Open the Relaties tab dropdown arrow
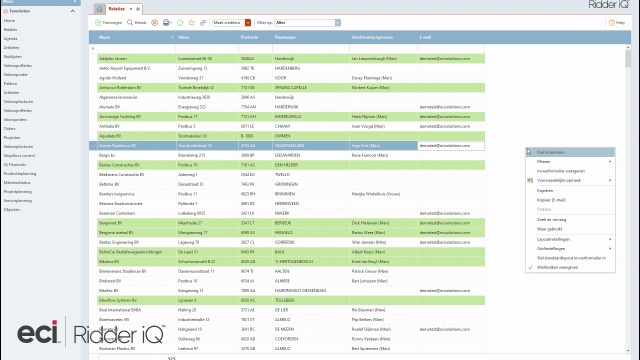The width and height of the screenshot is (640, 360). pyautogui.click(x=131, y=9)
